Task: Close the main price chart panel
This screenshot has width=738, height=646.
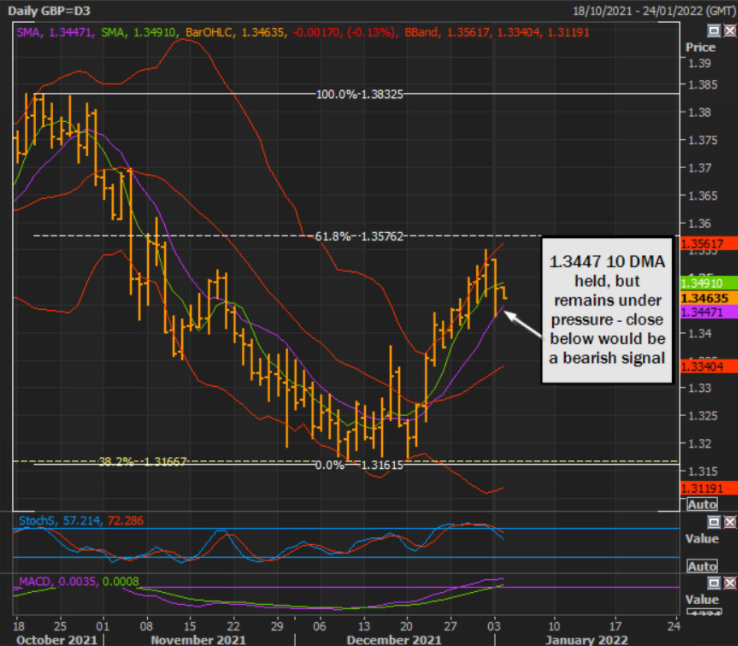Action: (729, 31)
